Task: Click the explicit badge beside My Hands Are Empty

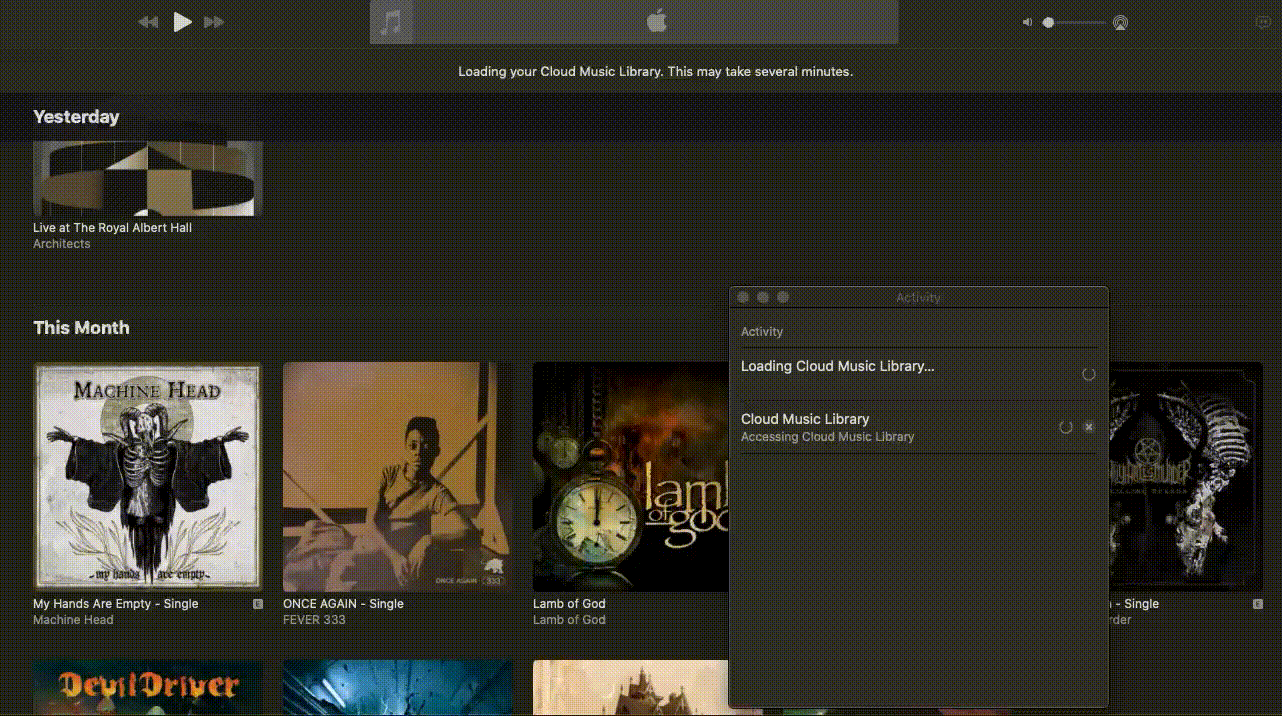Action: tap(258, 604)
